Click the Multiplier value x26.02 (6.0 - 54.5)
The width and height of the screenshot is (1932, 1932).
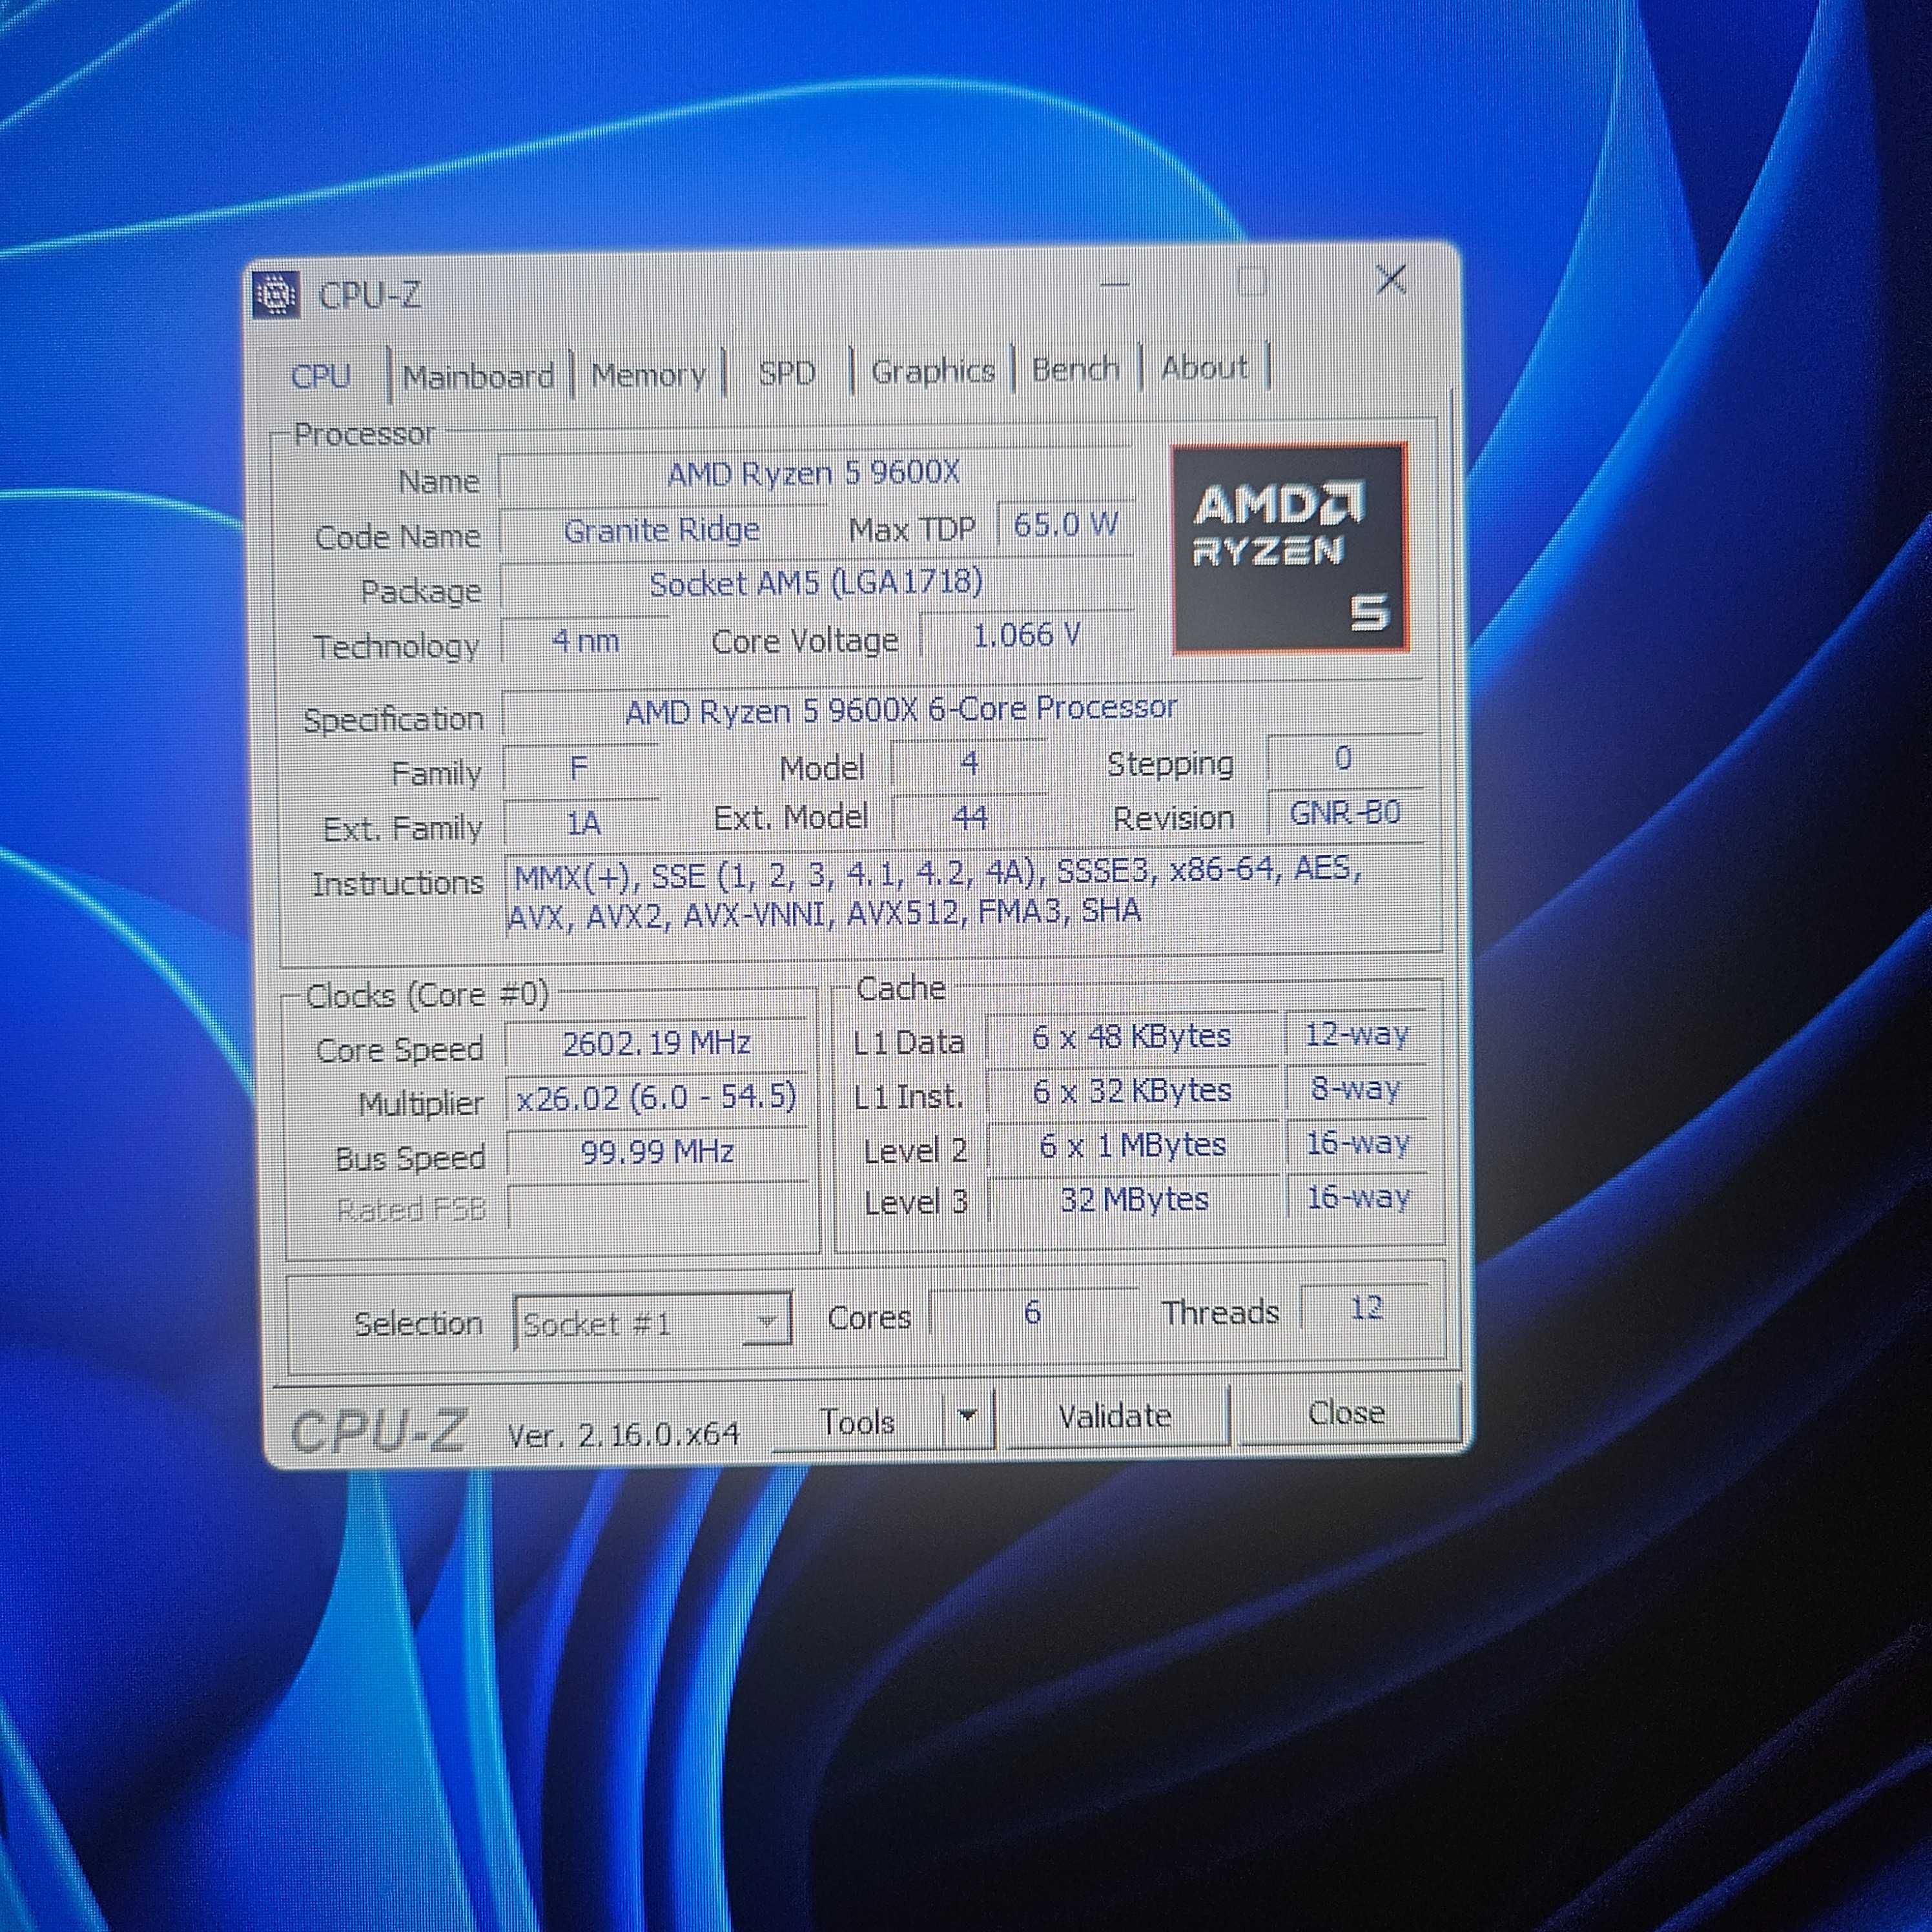657,1098
